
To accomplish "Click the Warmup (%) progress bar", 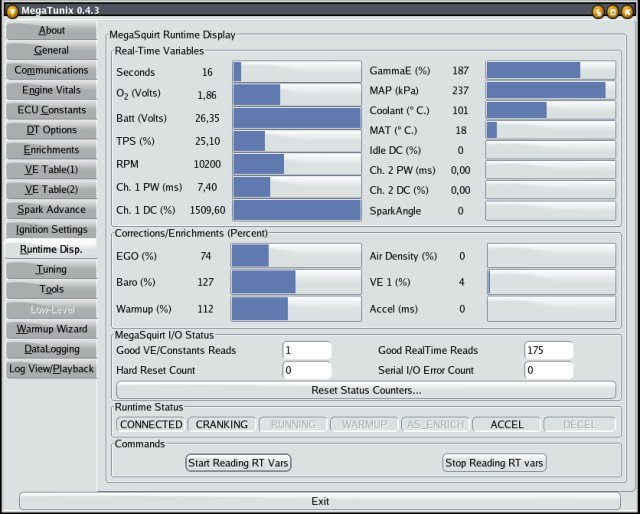I will pos(296,309).
